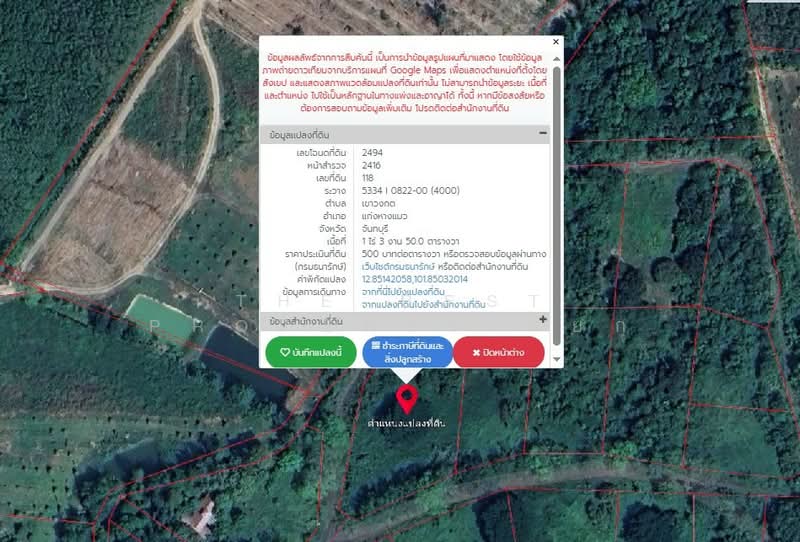Image resolution: width=800 pixels, height=542 pixels.
Task: Click the red land parcel location pin
Action: pos(406,398)
